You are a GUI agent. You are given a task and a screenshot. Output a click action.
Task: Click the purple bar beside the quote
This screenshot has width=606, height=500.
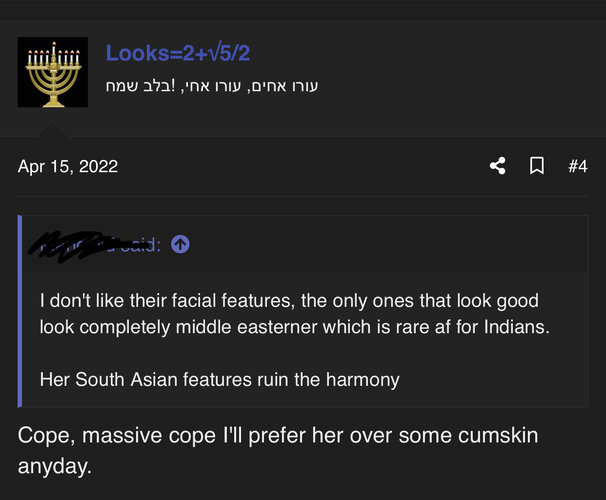(20, 311)
